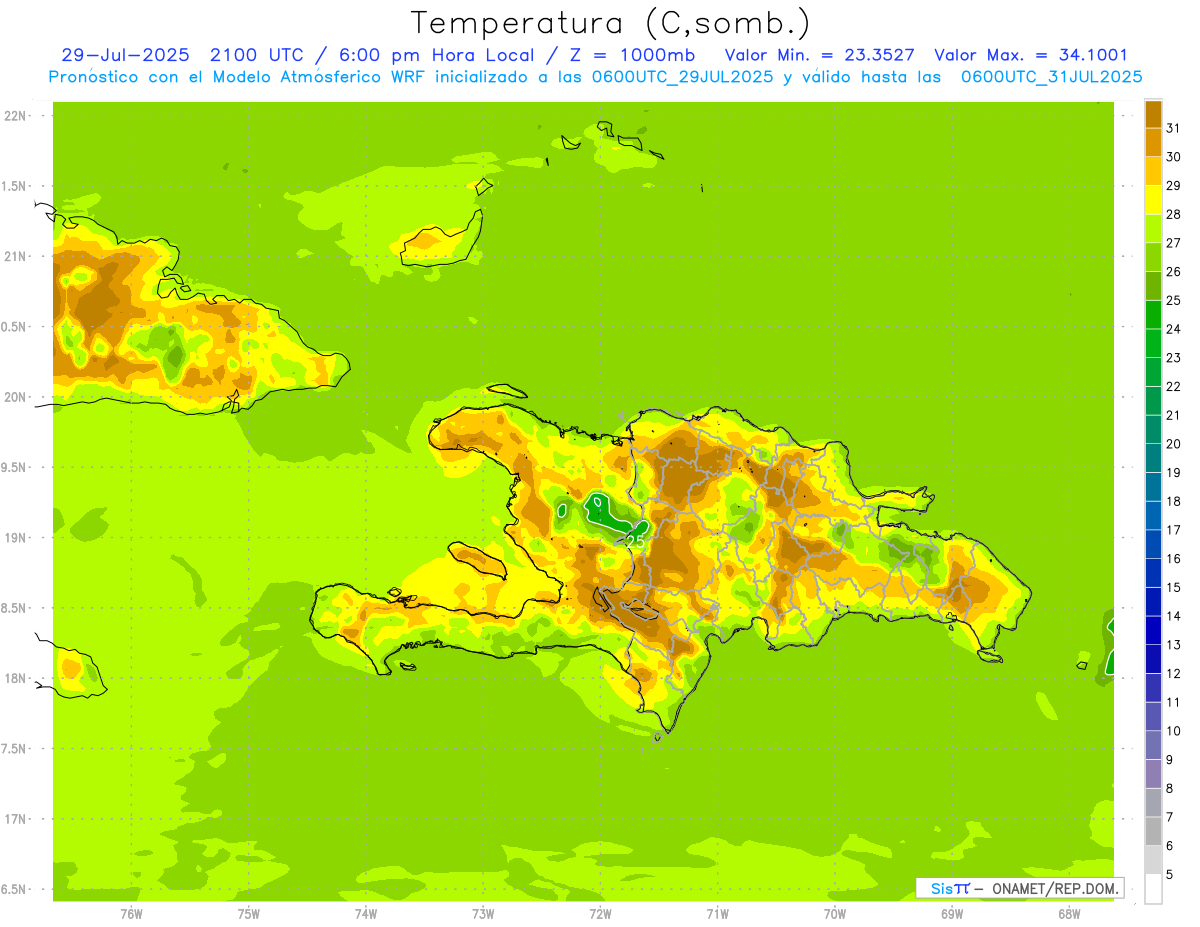Click the legend value "24"
1200x927 pixels.
pyautogui.click(x=1173, y=329)
